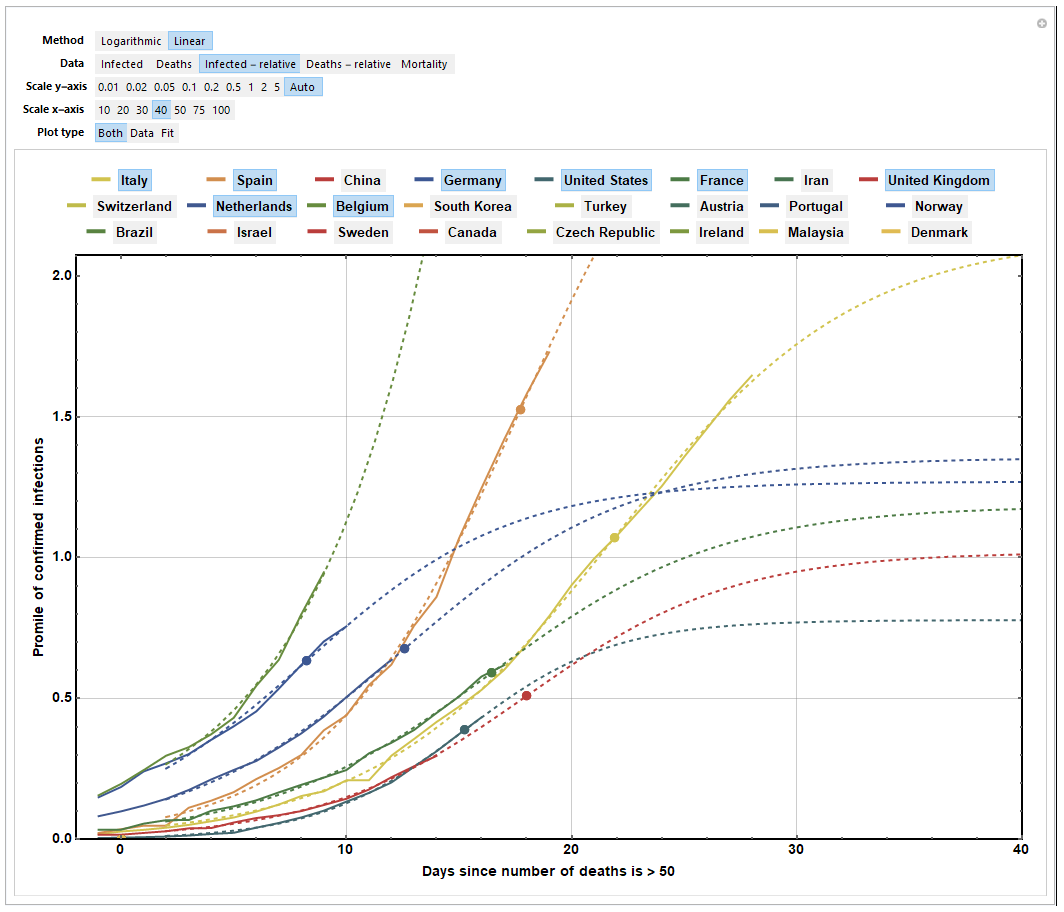Set y-axis scale to 0.05
This screenshot has height=912, width=1064.
pos(164,88)
